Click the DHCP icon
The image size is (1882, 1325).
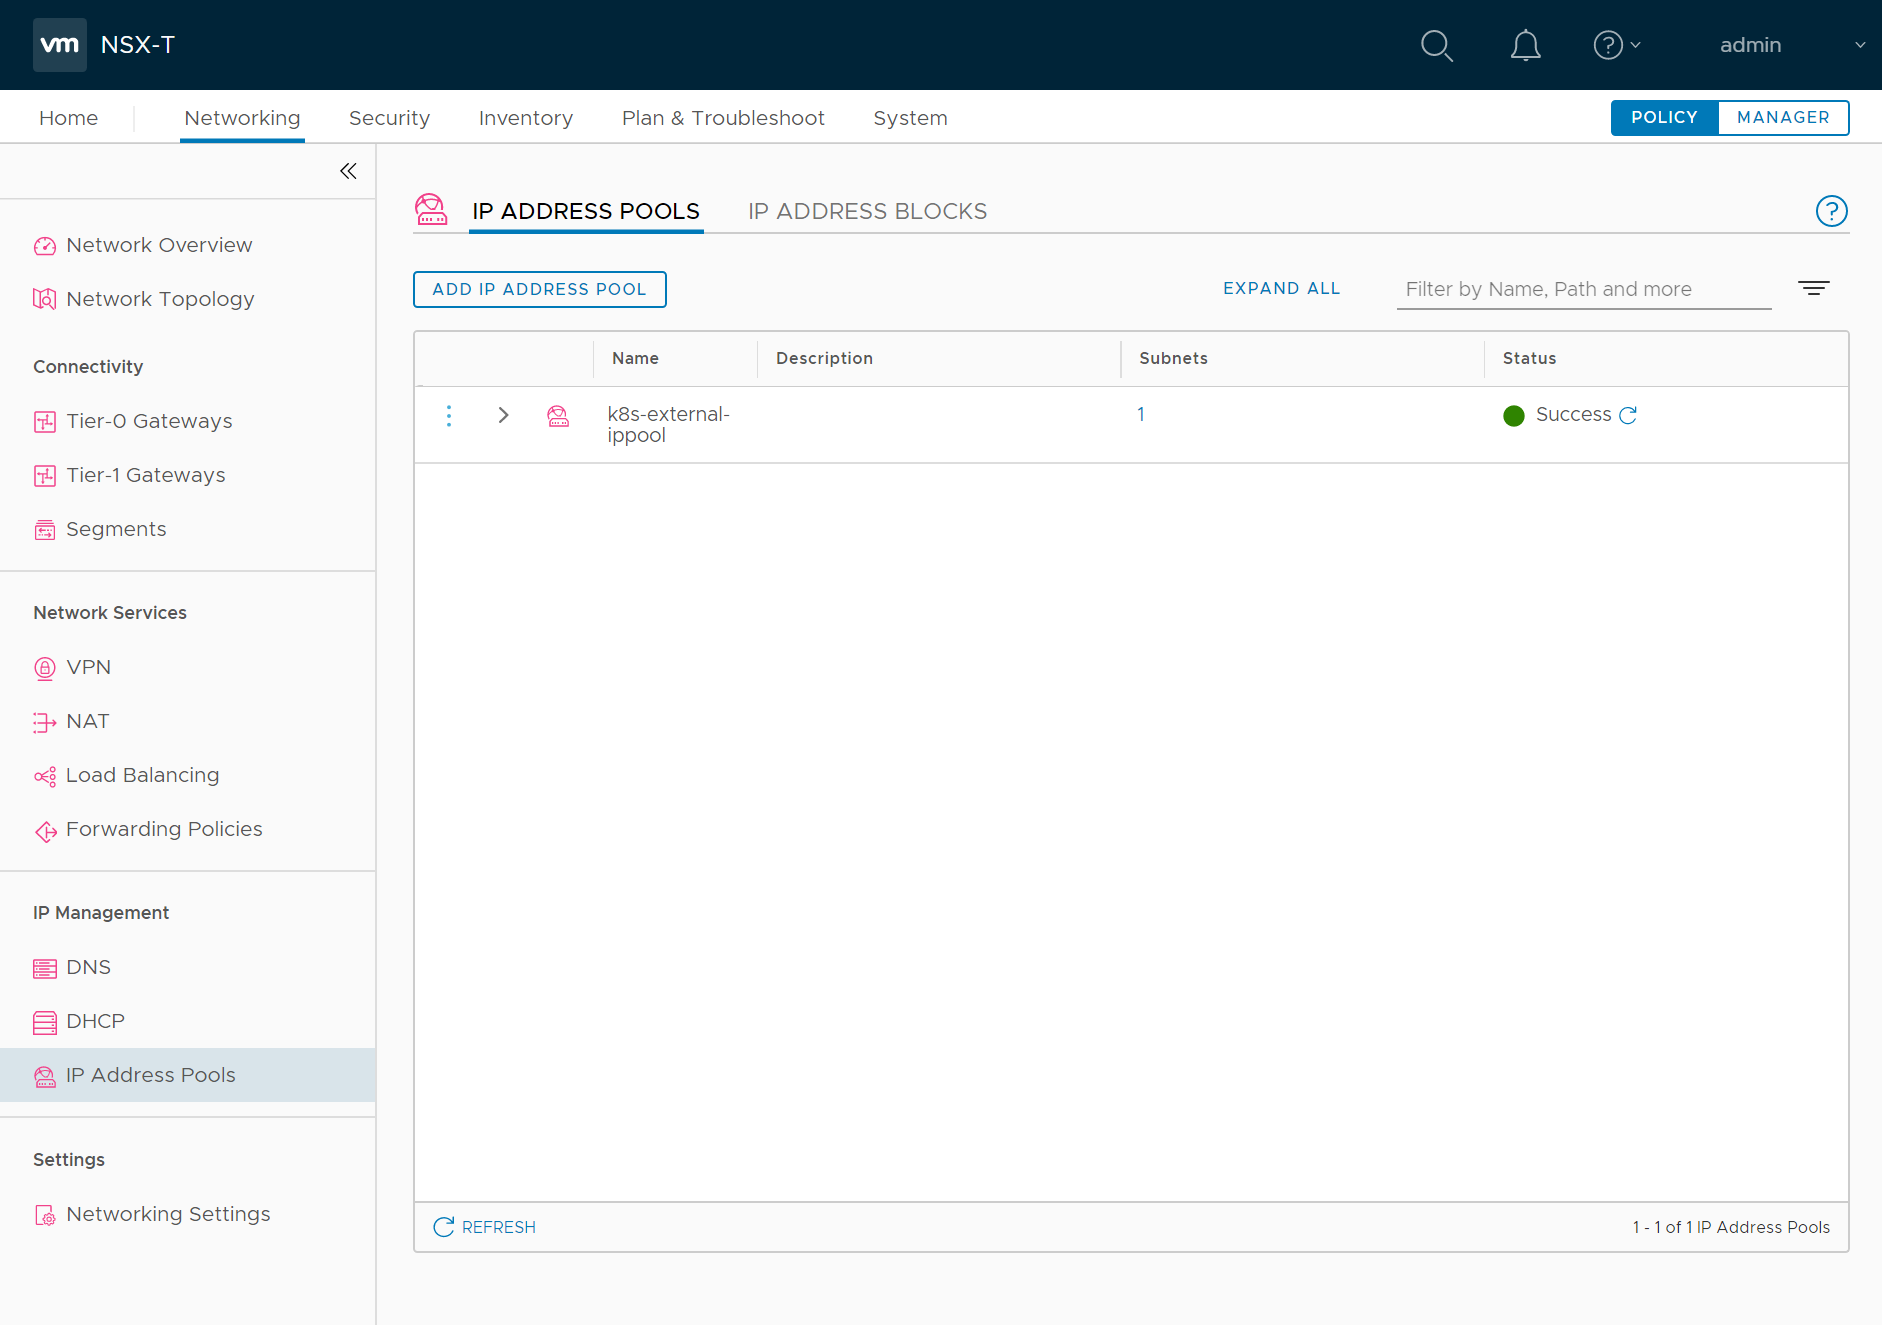(x=45, y=1022)
